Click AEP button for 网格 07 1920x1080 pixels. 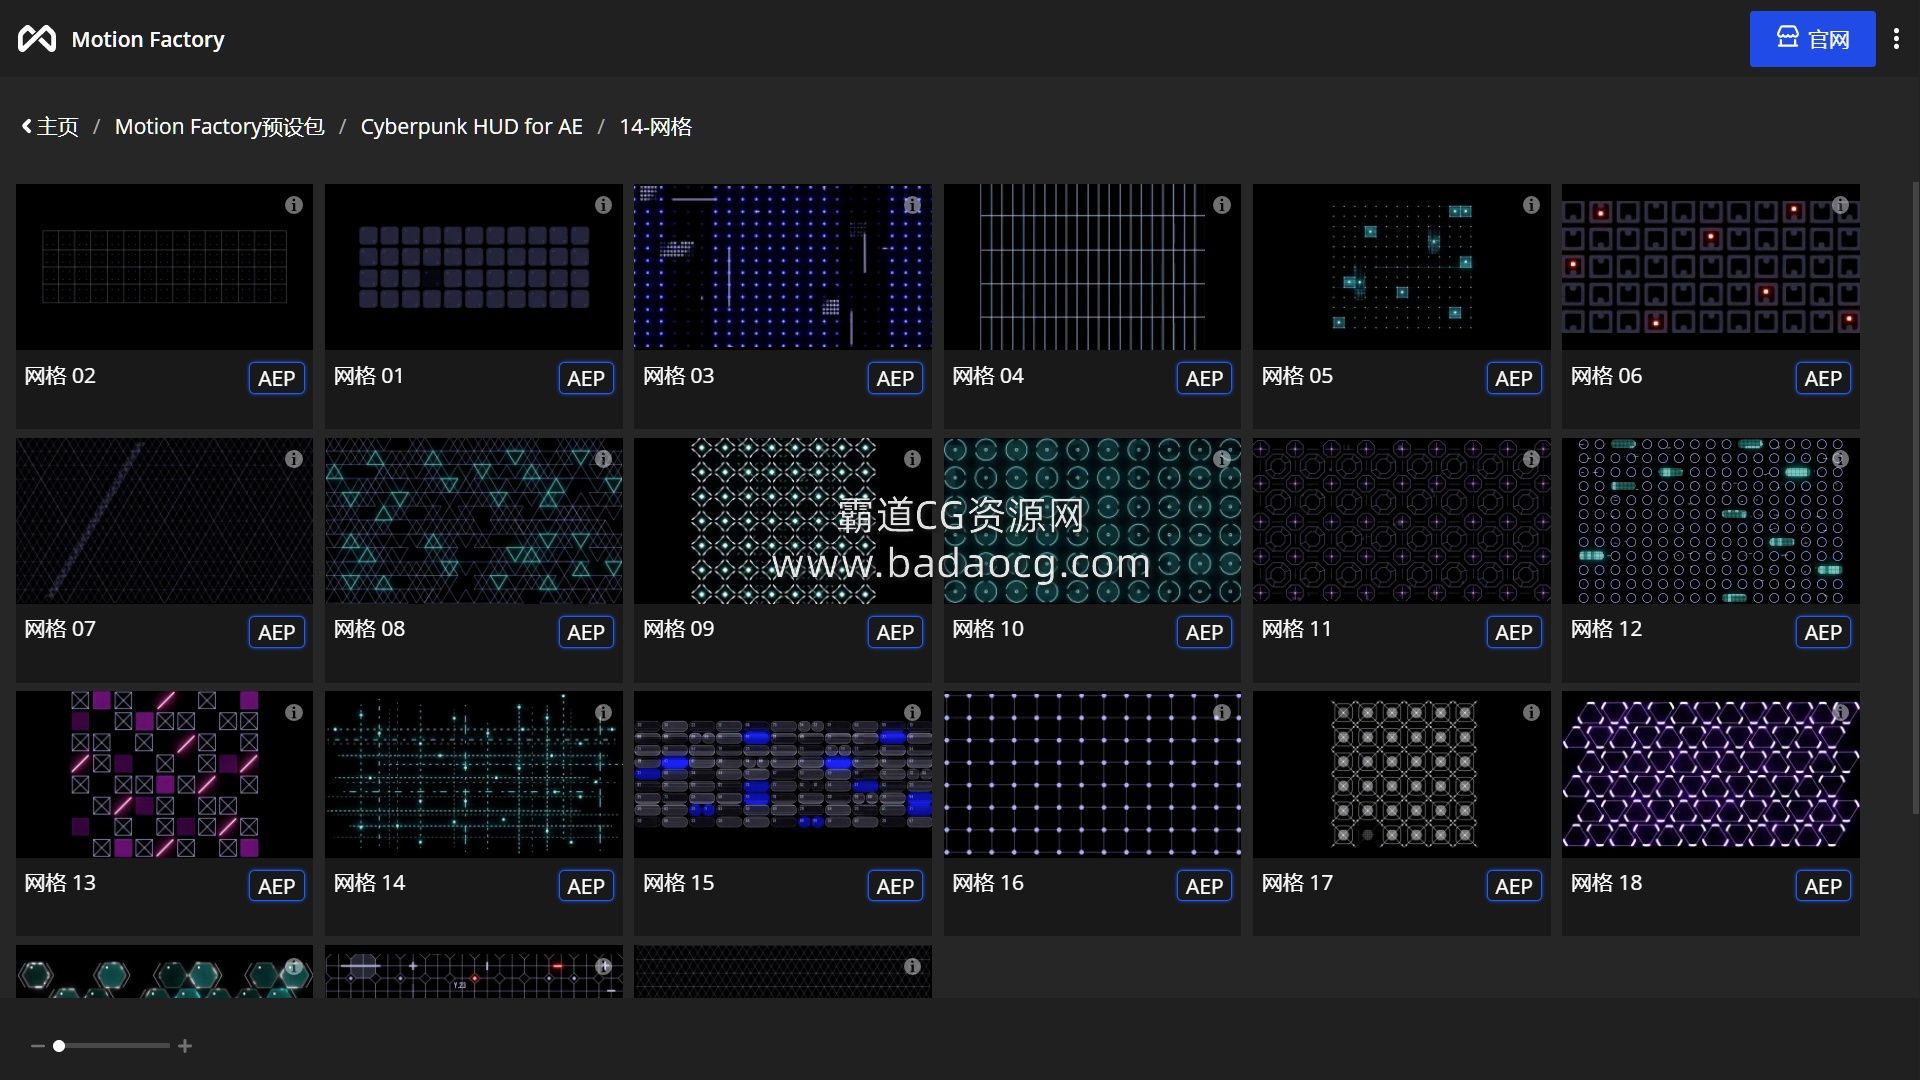[x=276, y=633]
